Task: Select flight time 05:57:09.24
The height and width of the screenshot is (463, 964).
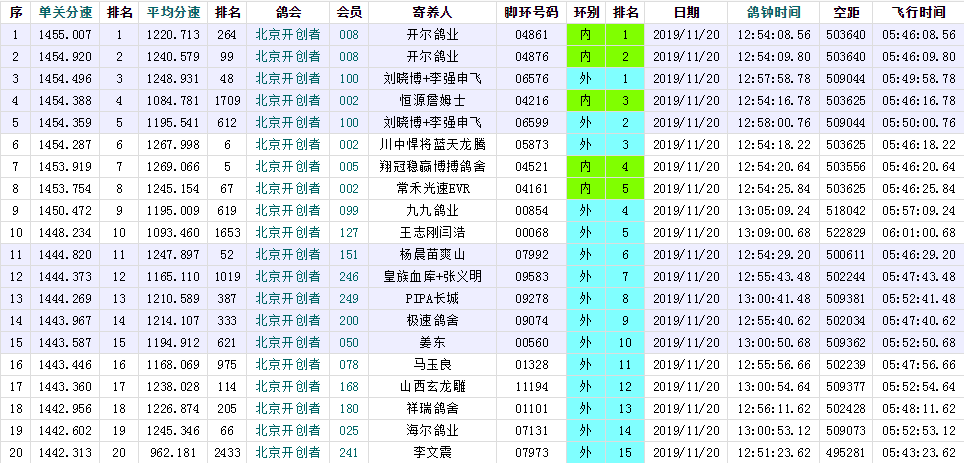Action: pyautogui.click(x=919, y=211)
